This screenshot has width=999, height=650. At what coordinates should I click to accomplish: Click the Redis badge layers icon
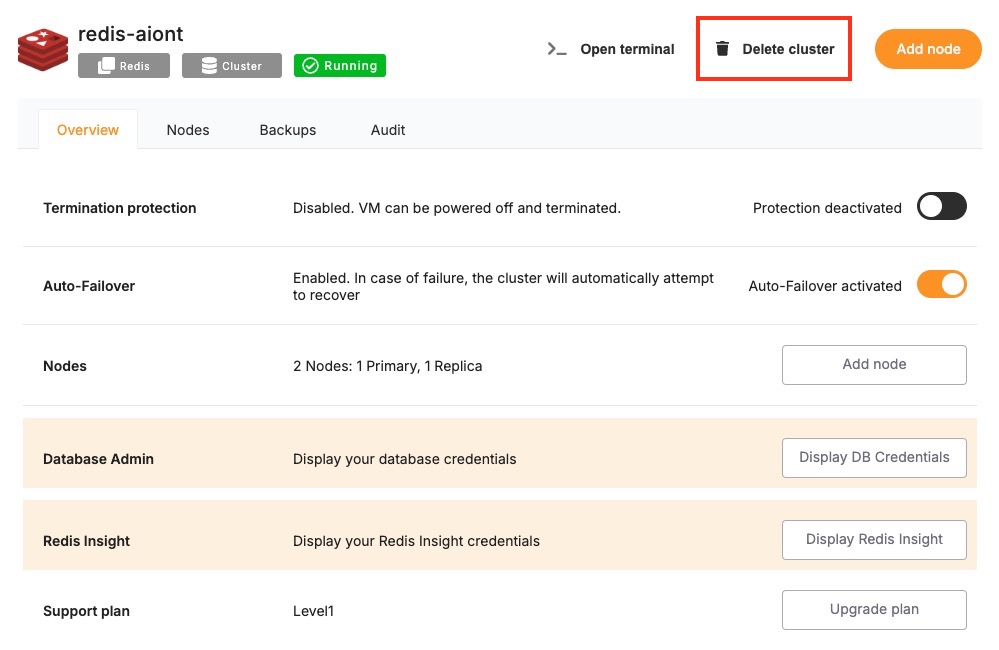click(x=106, y=66)
